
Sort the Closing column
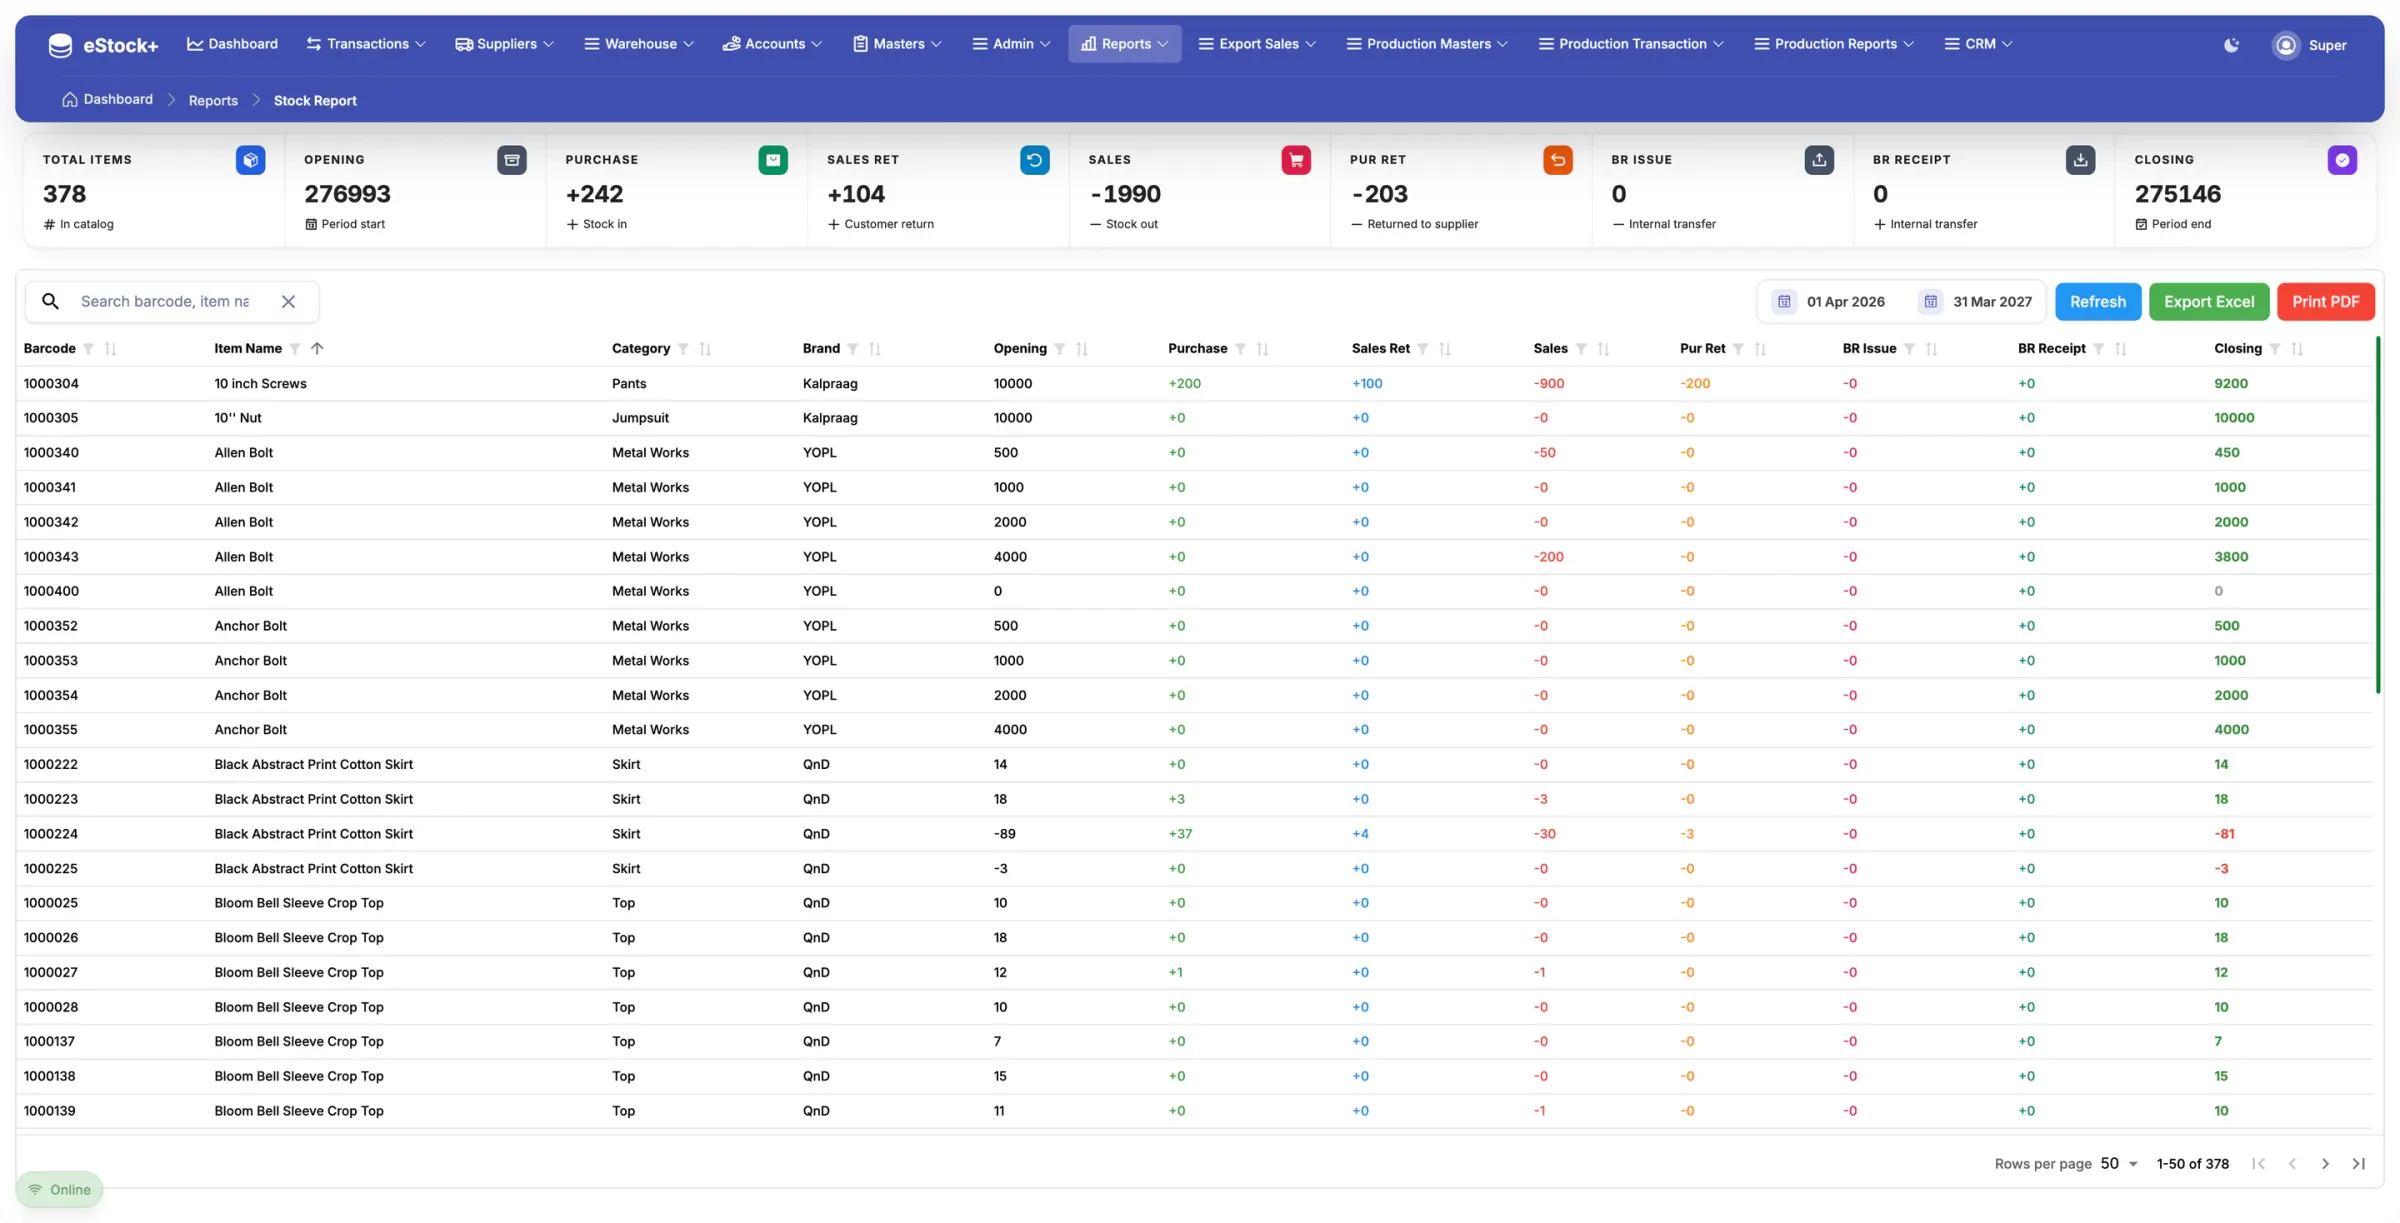pos(2298,349)
